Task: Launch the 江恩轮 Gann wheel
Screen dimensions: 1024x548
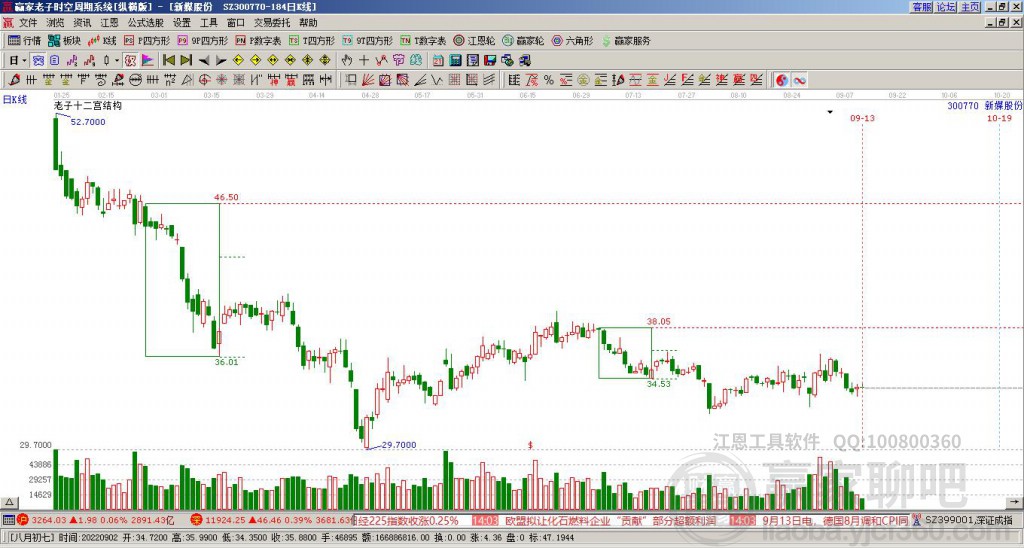Action: coord(475,40)
